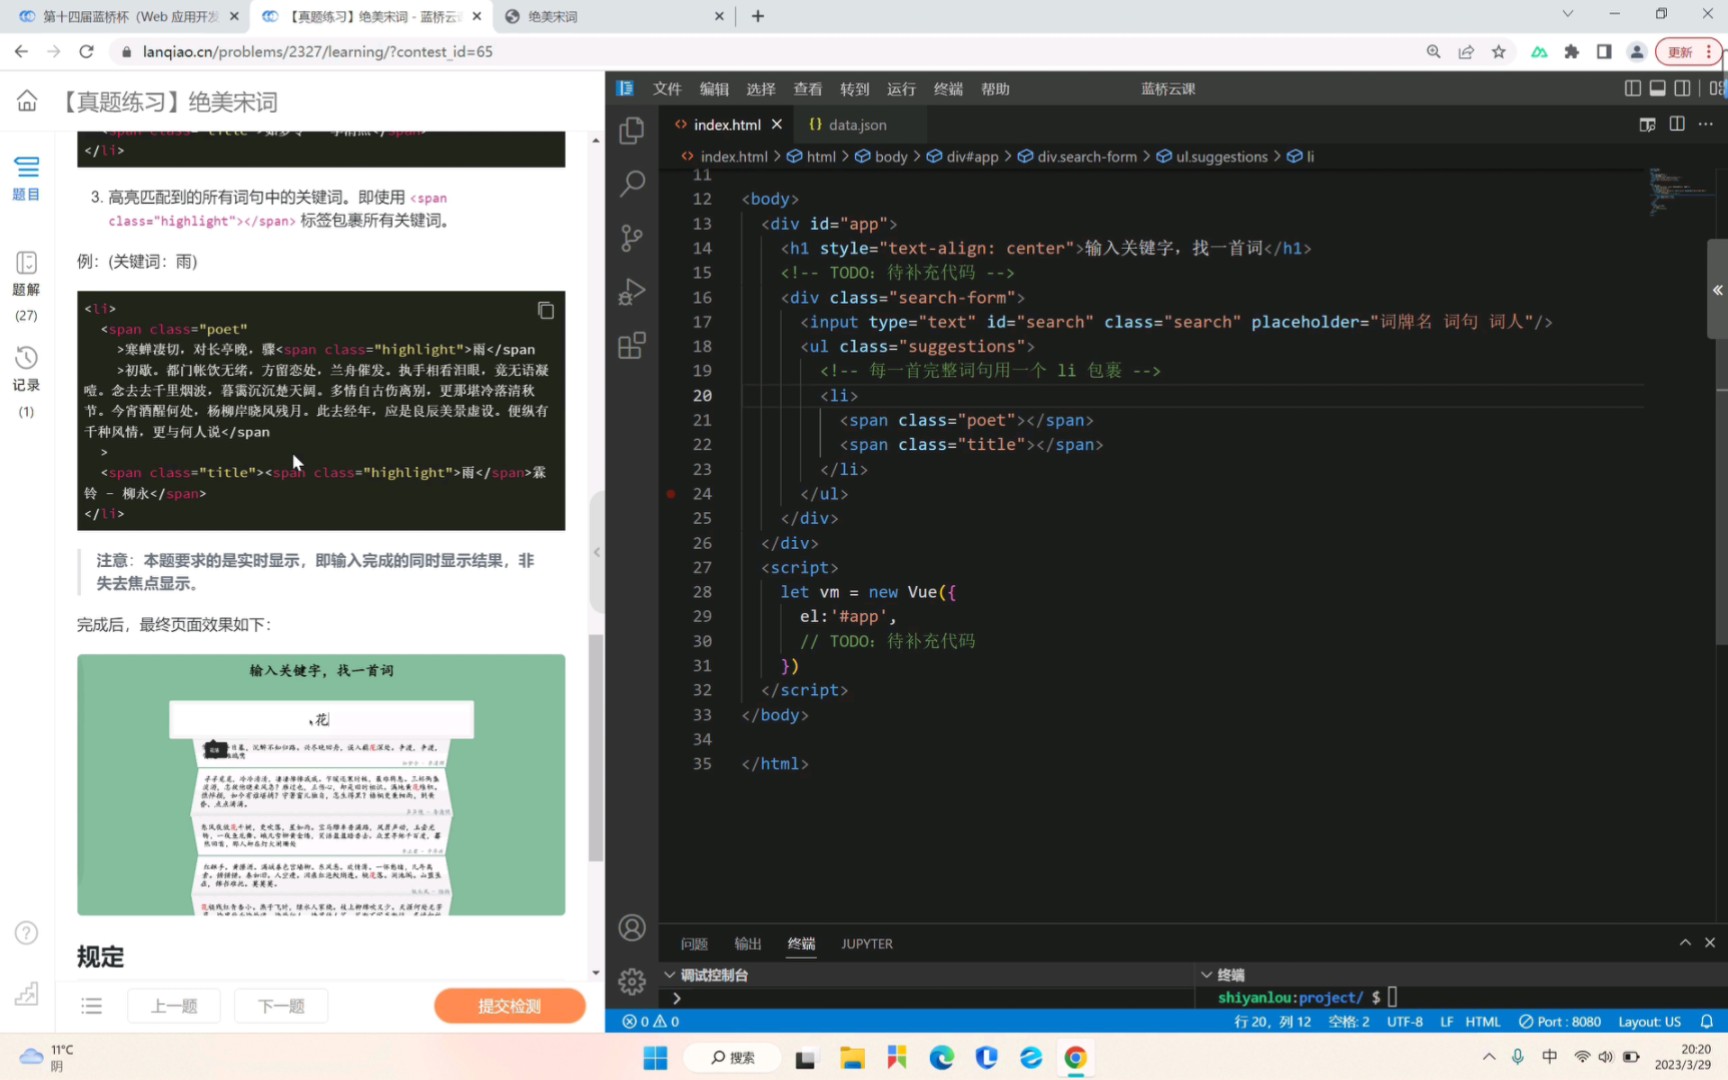Open the Run and Debug icon
This screenshot has width=1728, height=1080.
click(x=632, y=292)
